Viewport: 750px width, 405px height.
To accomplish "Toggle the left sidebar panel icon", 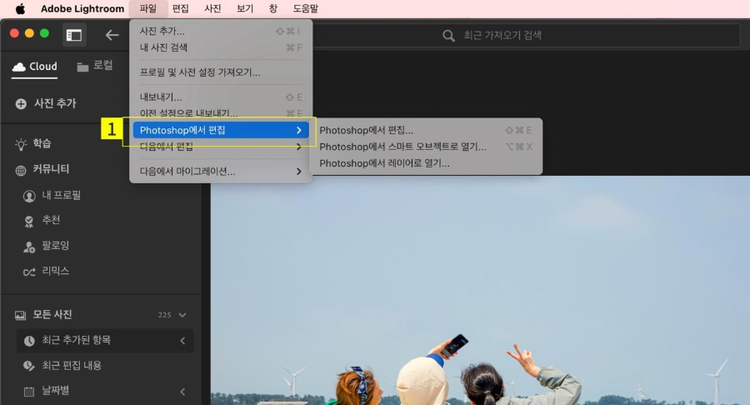I will (74, 35).
